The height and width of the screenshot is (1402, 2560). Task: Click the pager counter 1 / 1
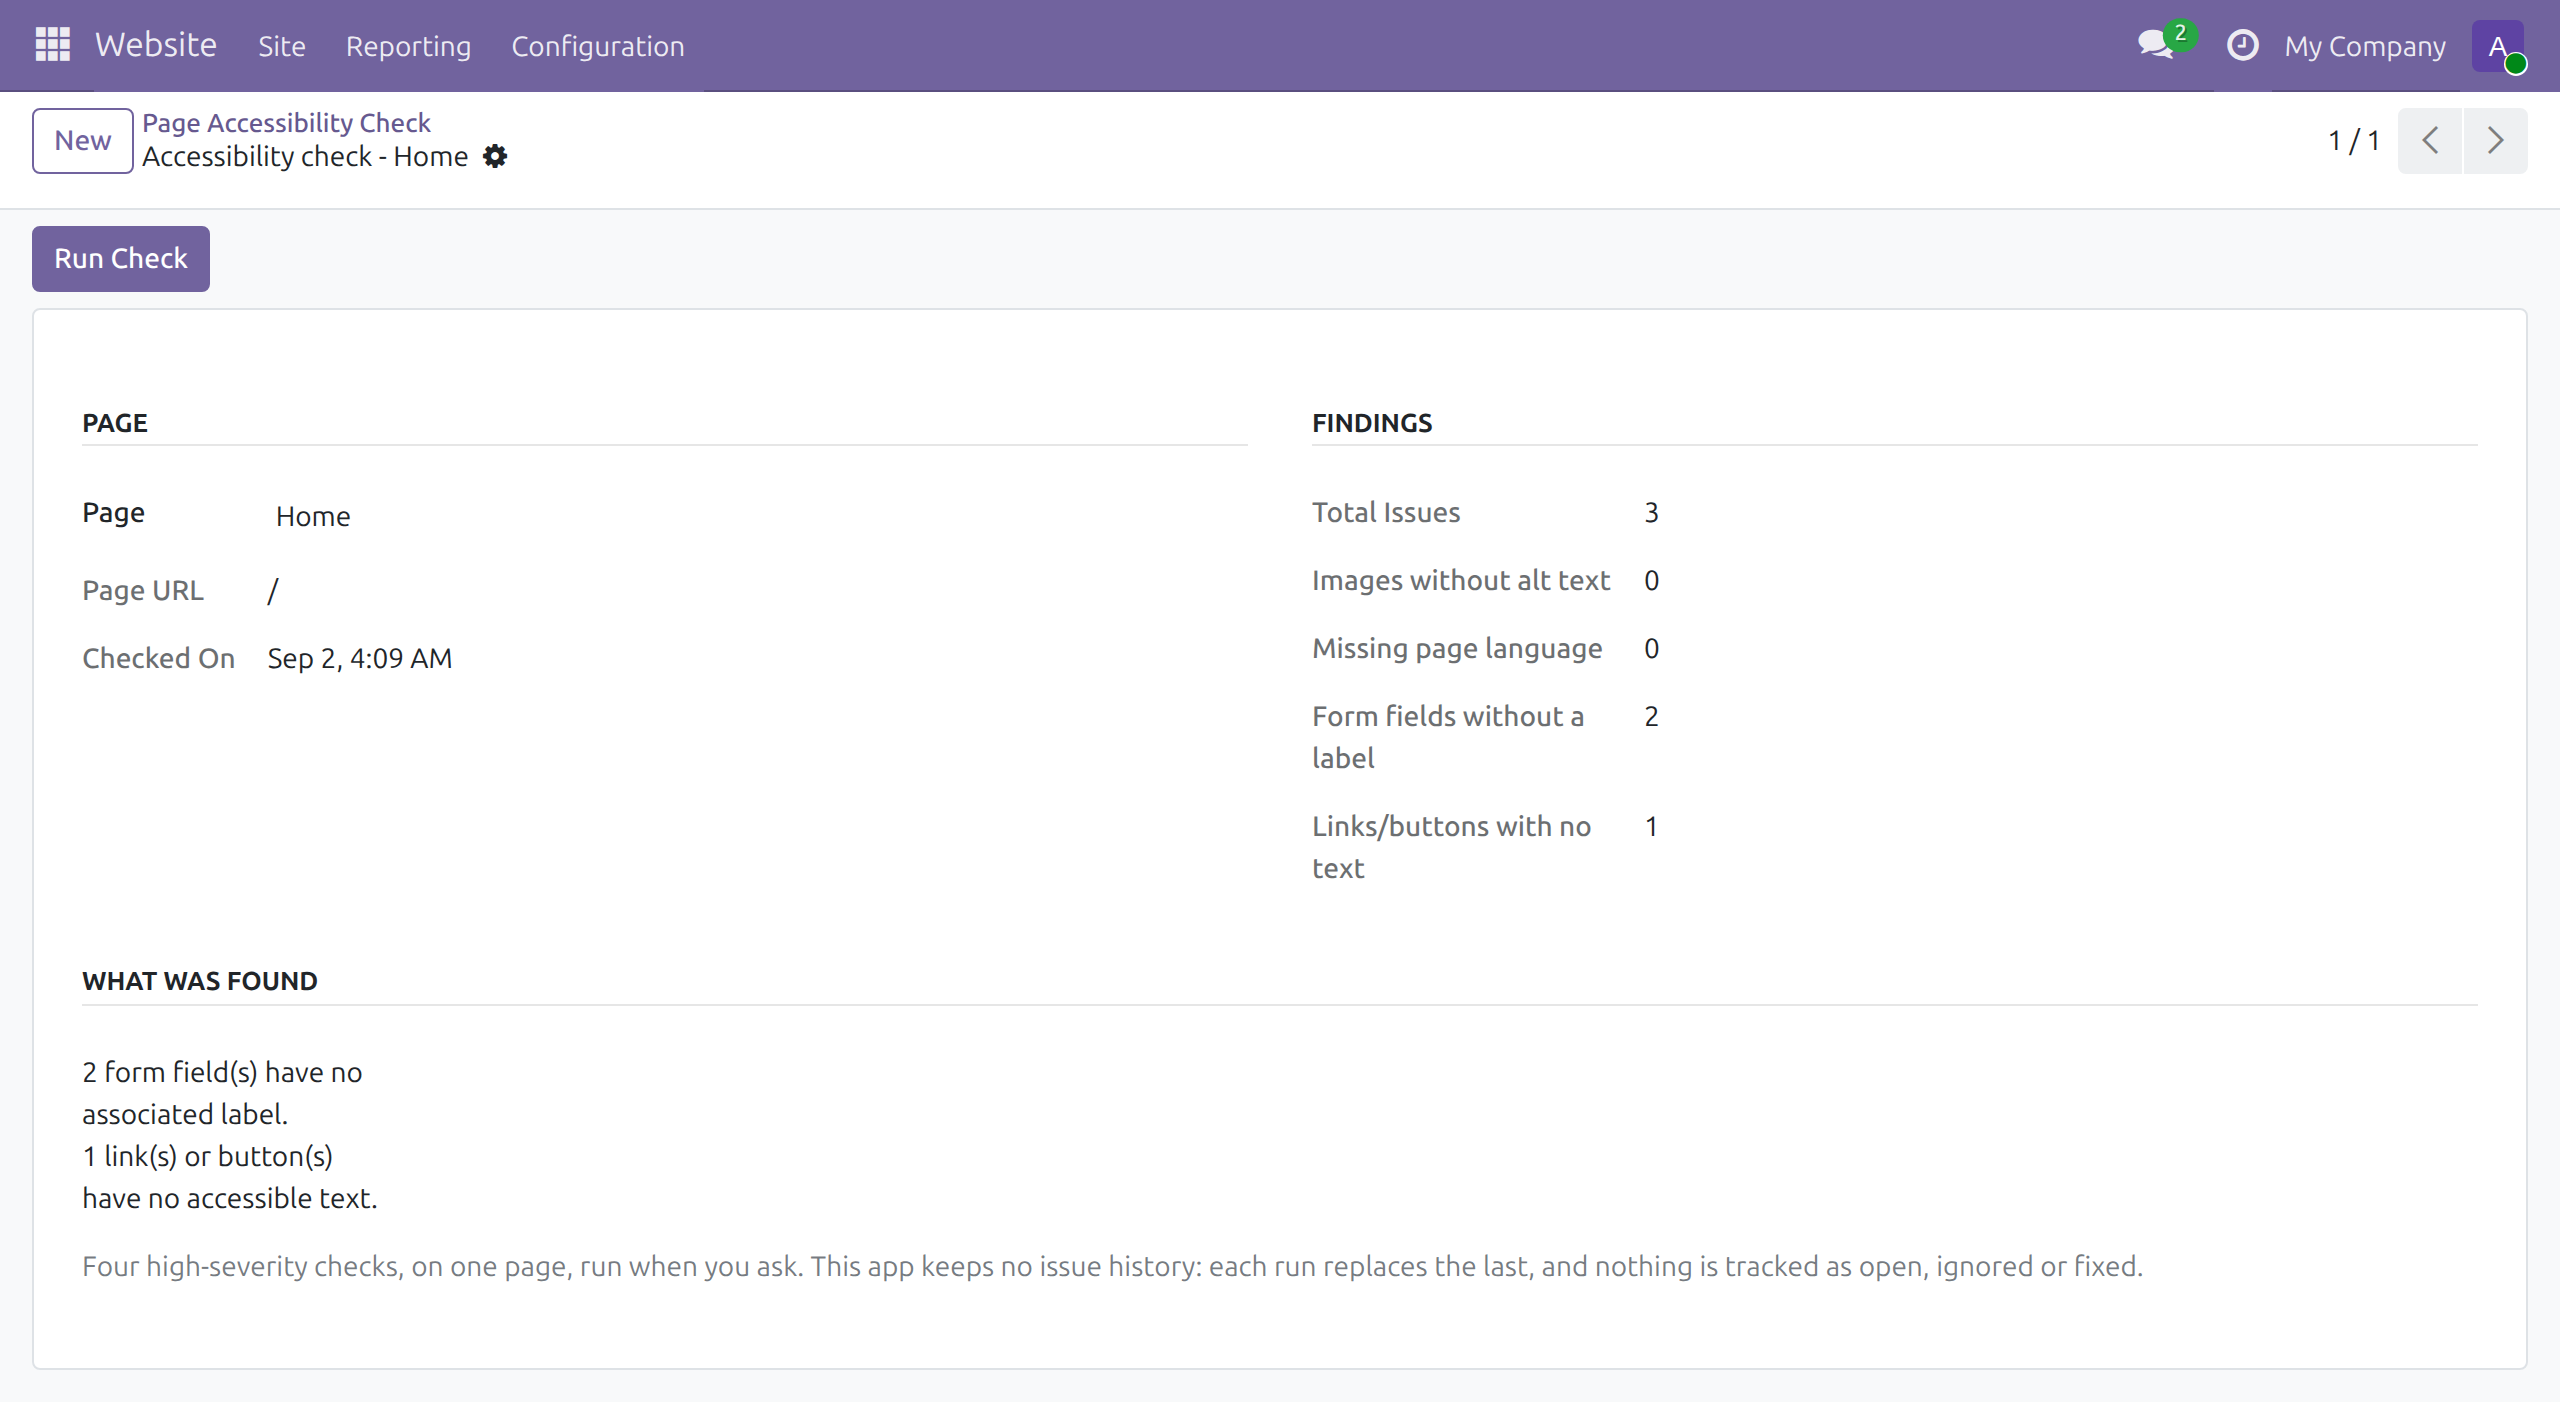[x=2353, y=141]
